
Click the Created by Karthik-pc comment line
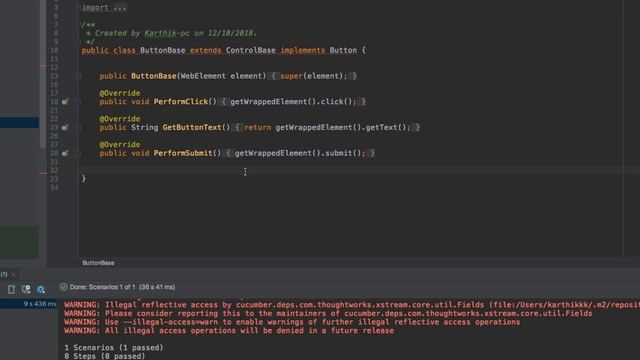click(x=171, y=33)
